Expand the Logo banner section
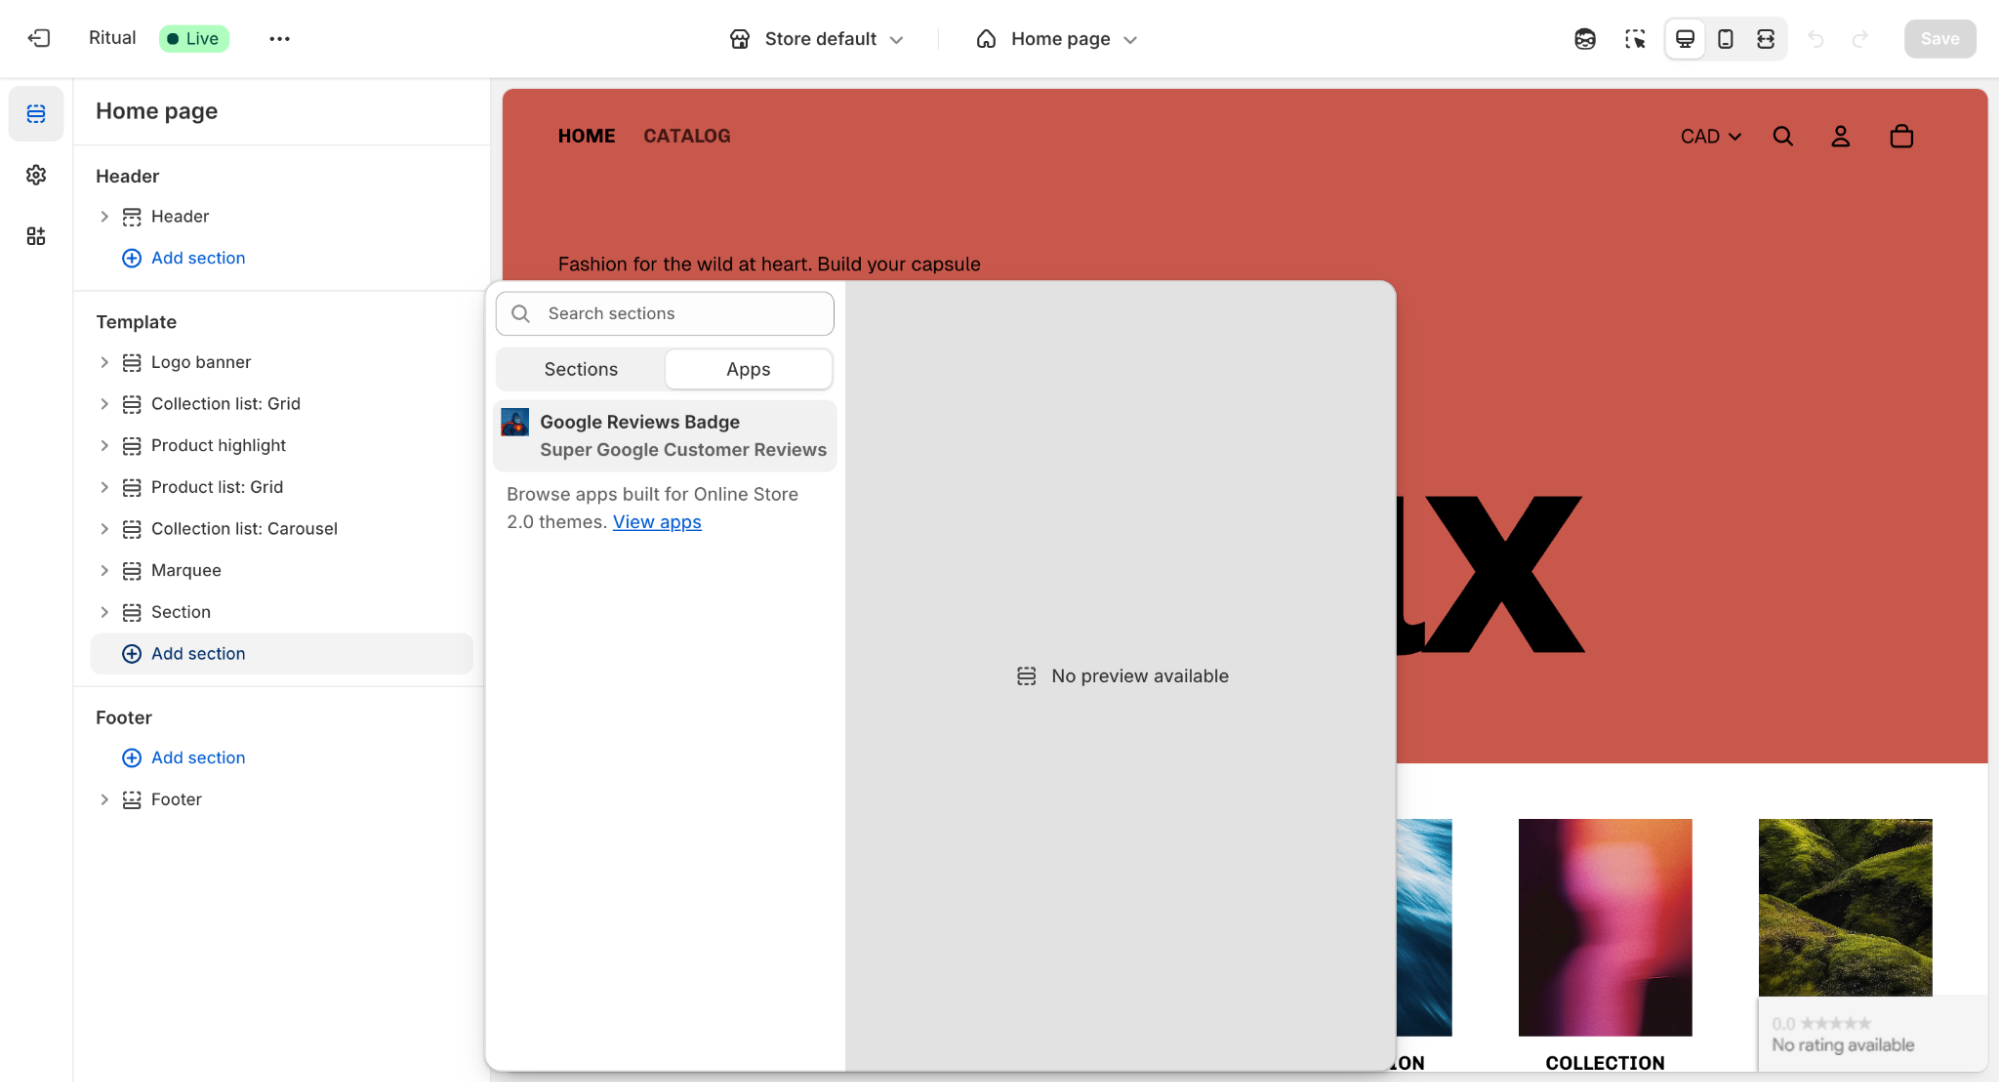 pos(104,362)
